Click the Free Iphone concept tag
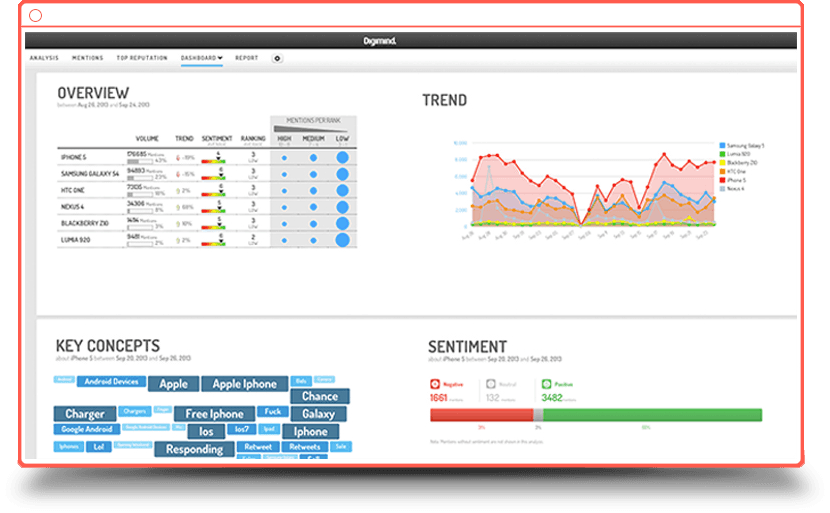 pyautogui.click(x=214, y=413)
